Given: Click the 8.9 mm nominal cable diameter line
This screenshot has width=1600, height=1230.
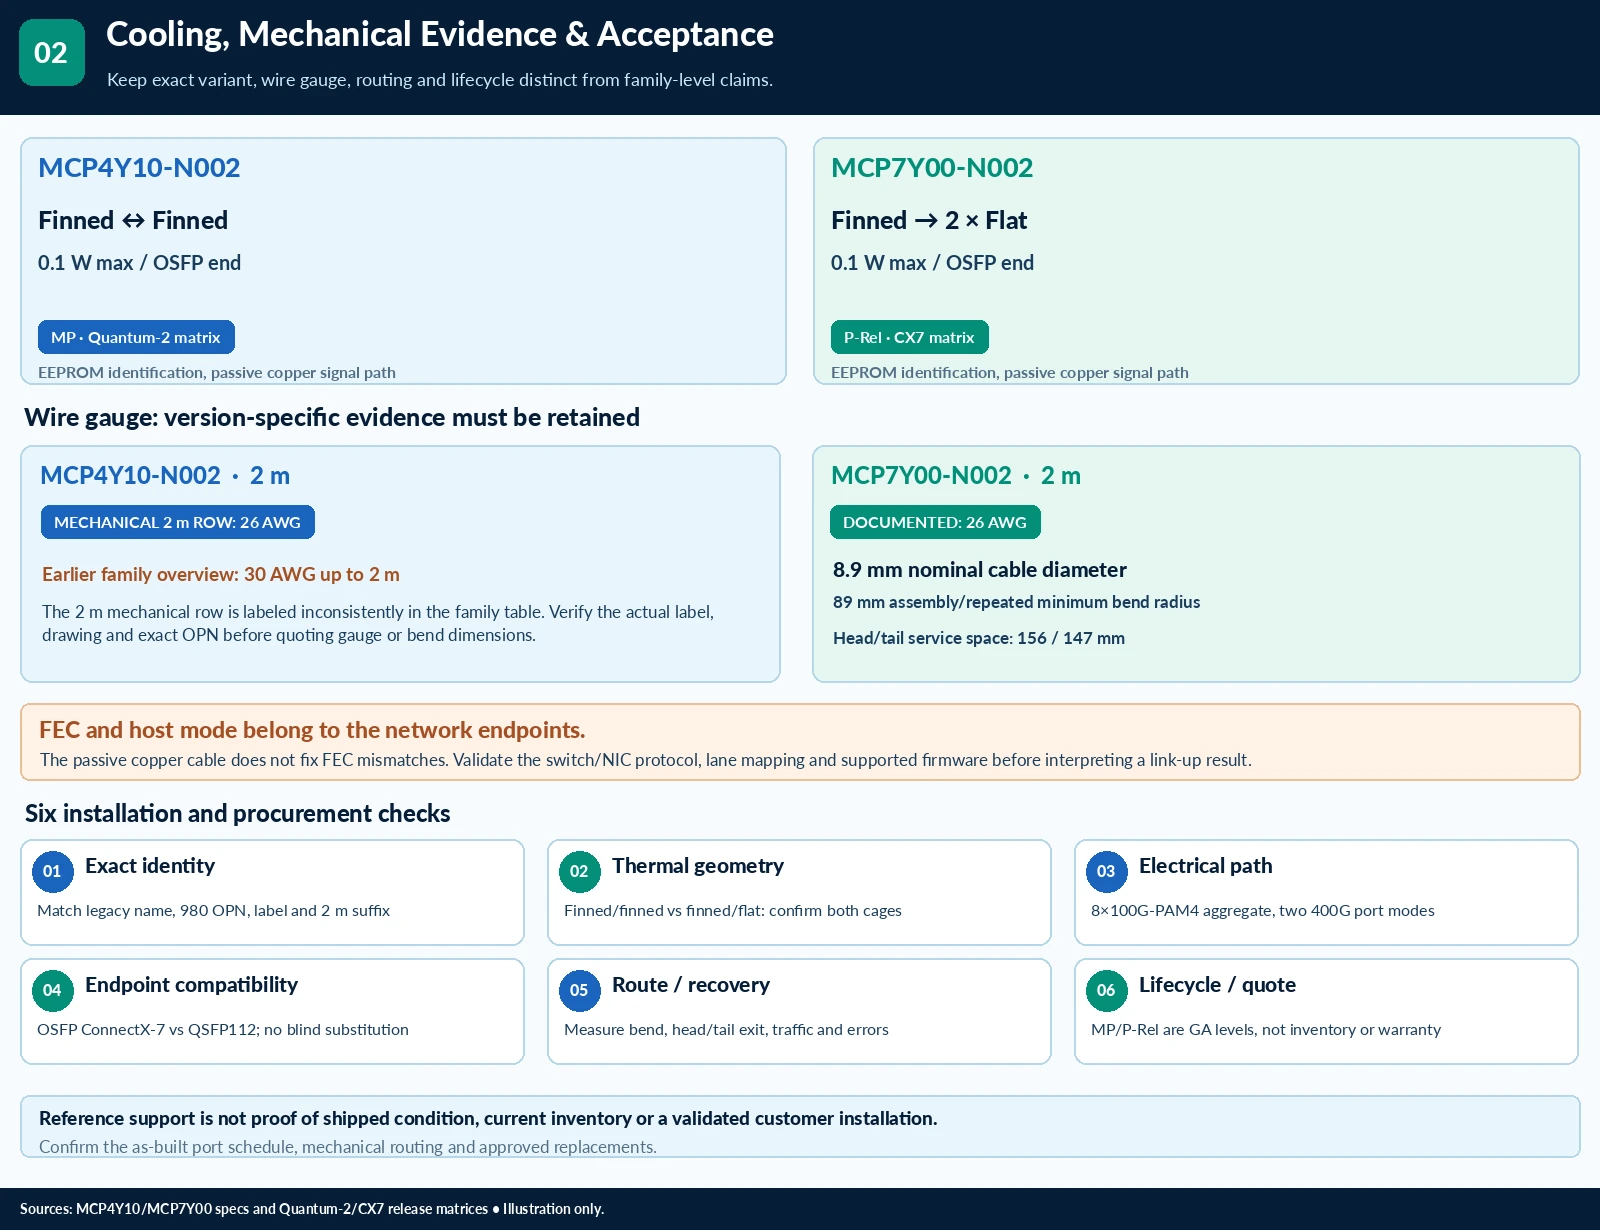Looking at the screenshot, I should click(x=980, y=570).
